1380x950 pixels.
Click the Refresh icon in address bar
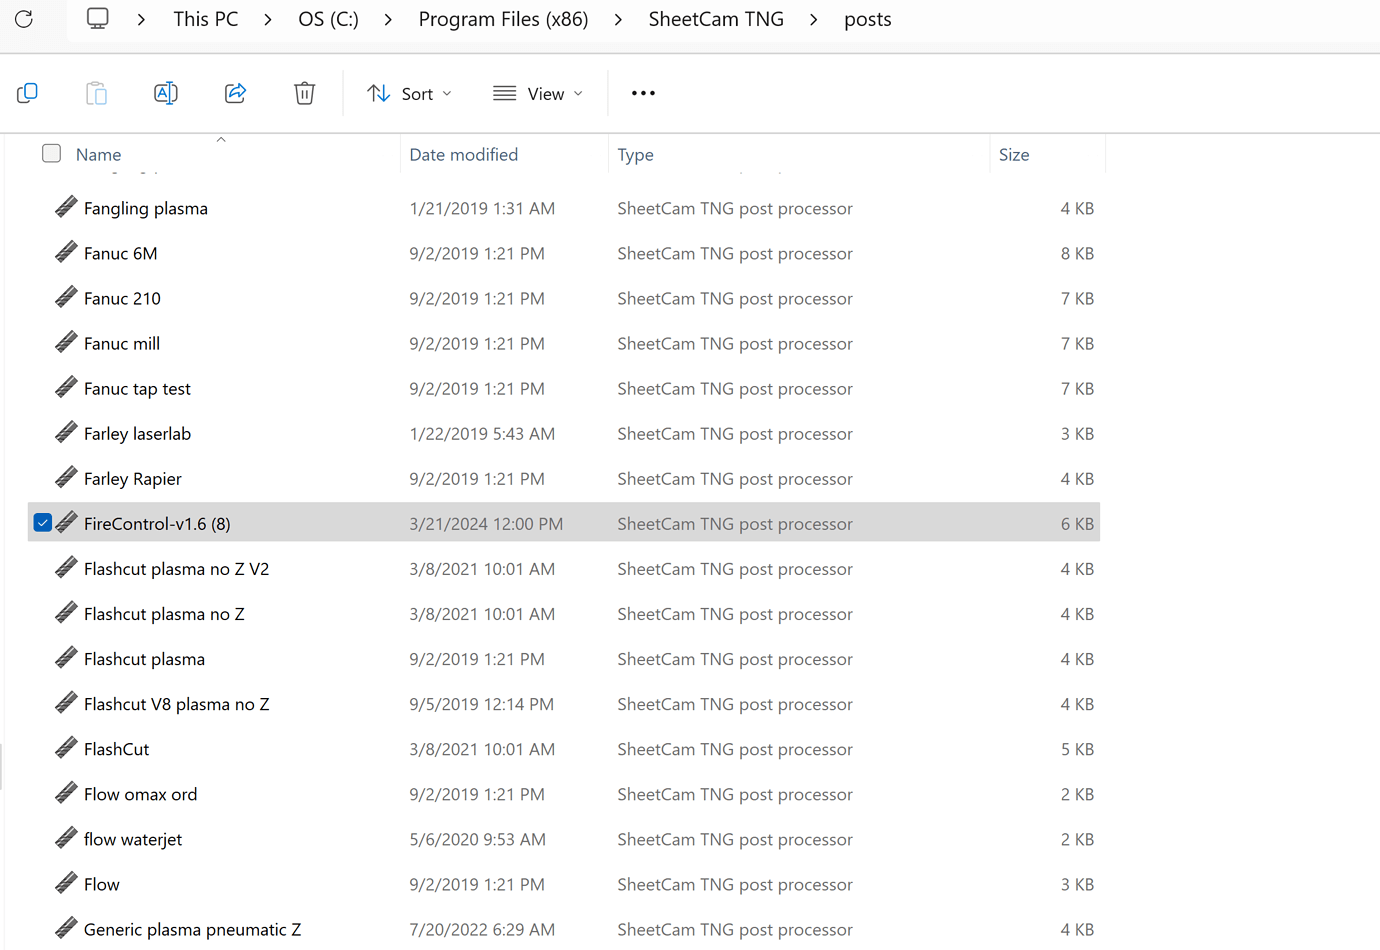coord(24,19)
